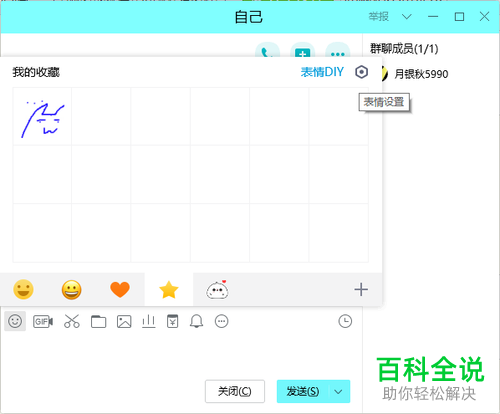Expand the send button dropdown arrow
Viewport: 500px width, 414px height.
pyautogui.click(x=339, y=391)
